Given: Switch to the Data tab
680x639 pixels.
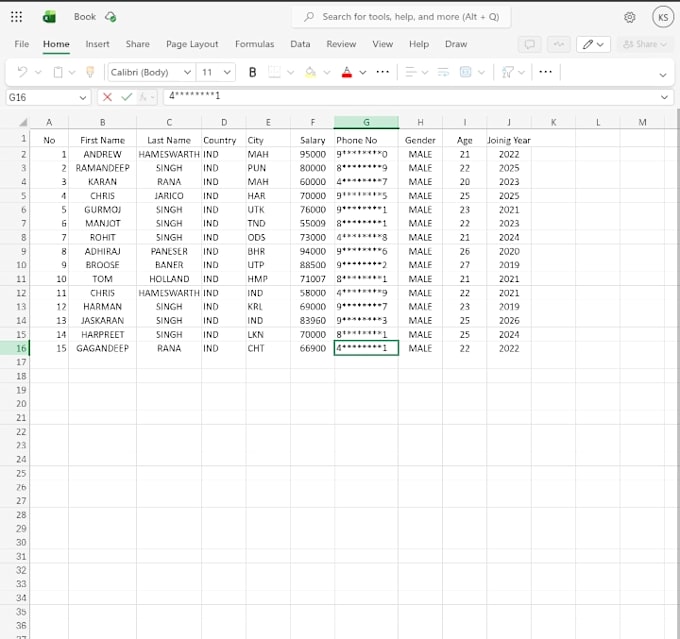Looking at the screenshot, I should (300, 44).
